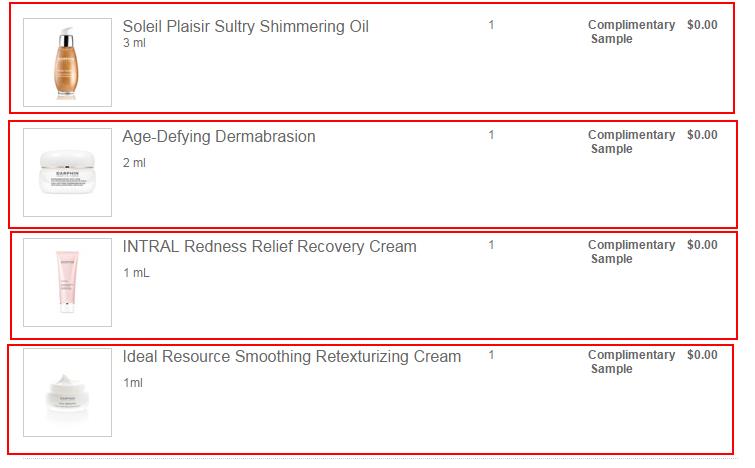This screenshot has width=755, height=468.
Task: Click the $0.00 price on Ideal Resource row
Action: [702, 355]
